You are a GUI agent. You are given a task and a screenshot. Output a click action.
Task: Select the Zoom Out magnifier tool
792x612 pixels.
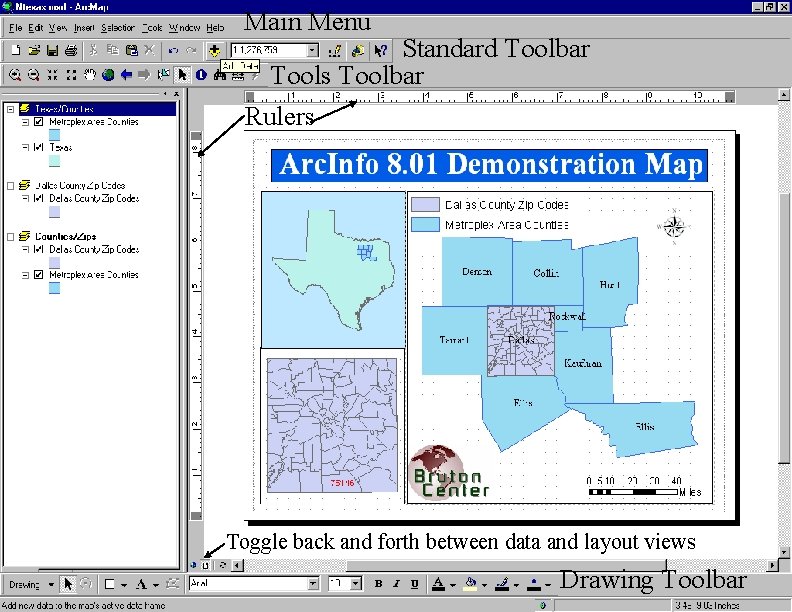(33, 75)
